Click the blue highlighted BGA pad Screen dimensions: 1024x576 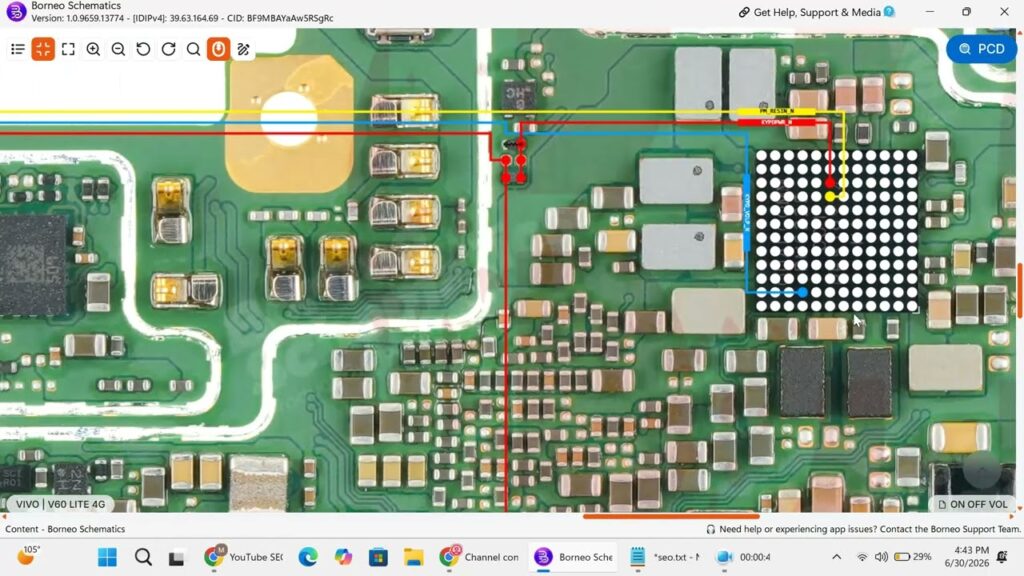click(x=803, y=293)
